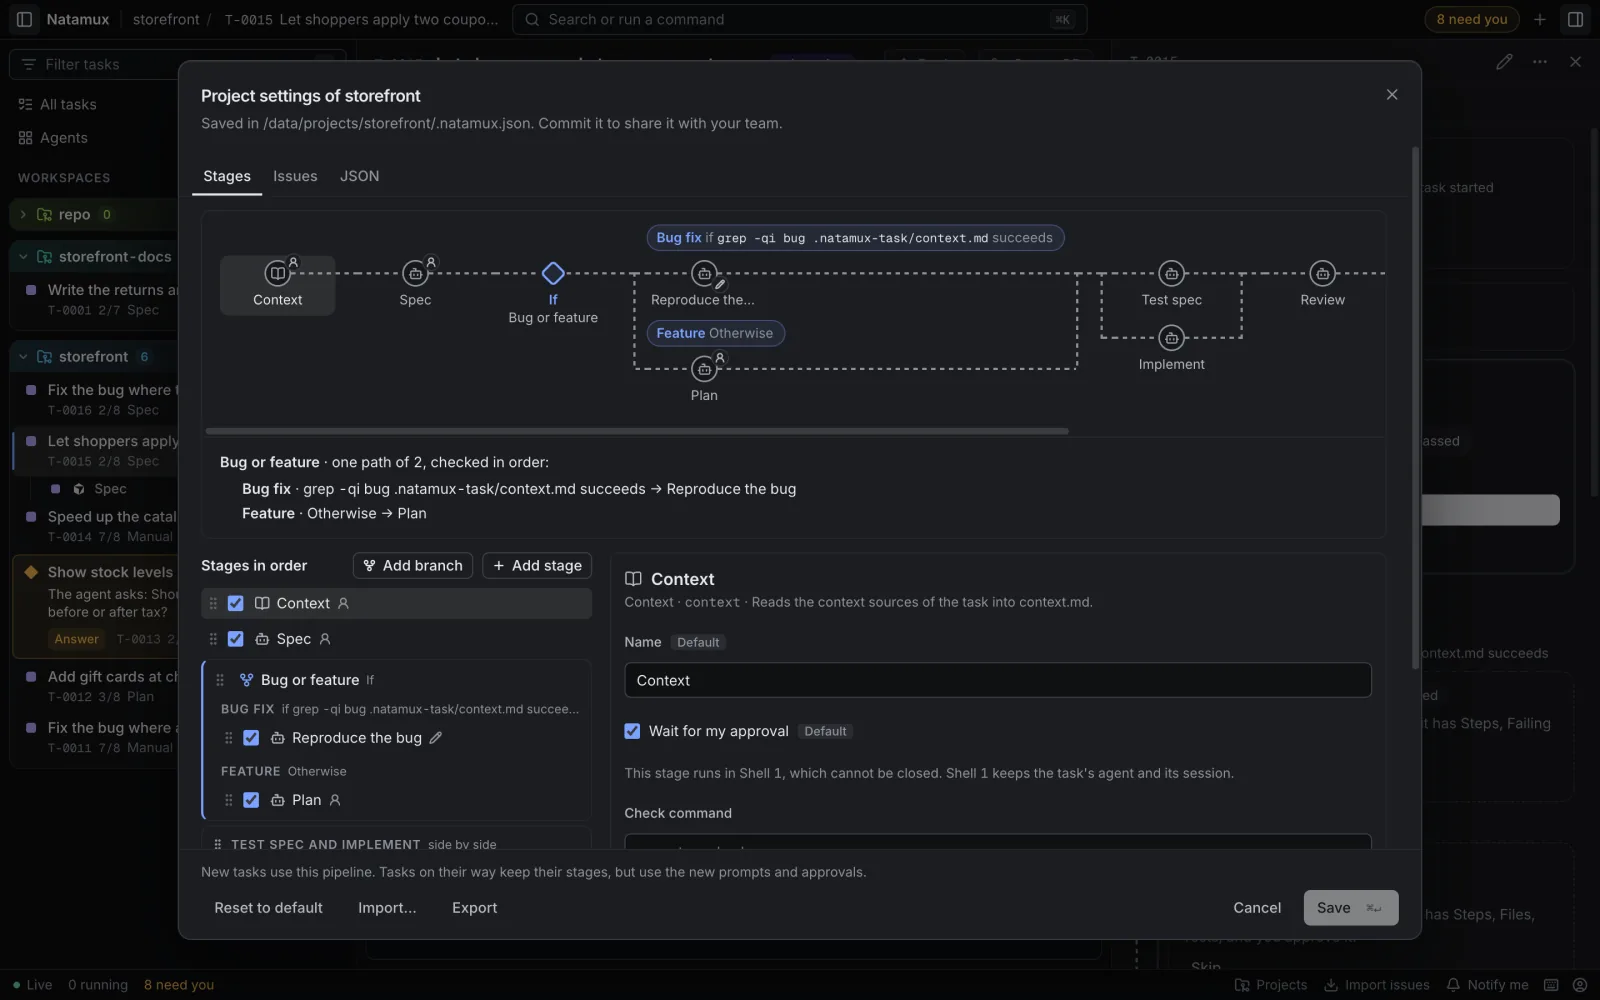Click the Add branch button

coord(413,565)
